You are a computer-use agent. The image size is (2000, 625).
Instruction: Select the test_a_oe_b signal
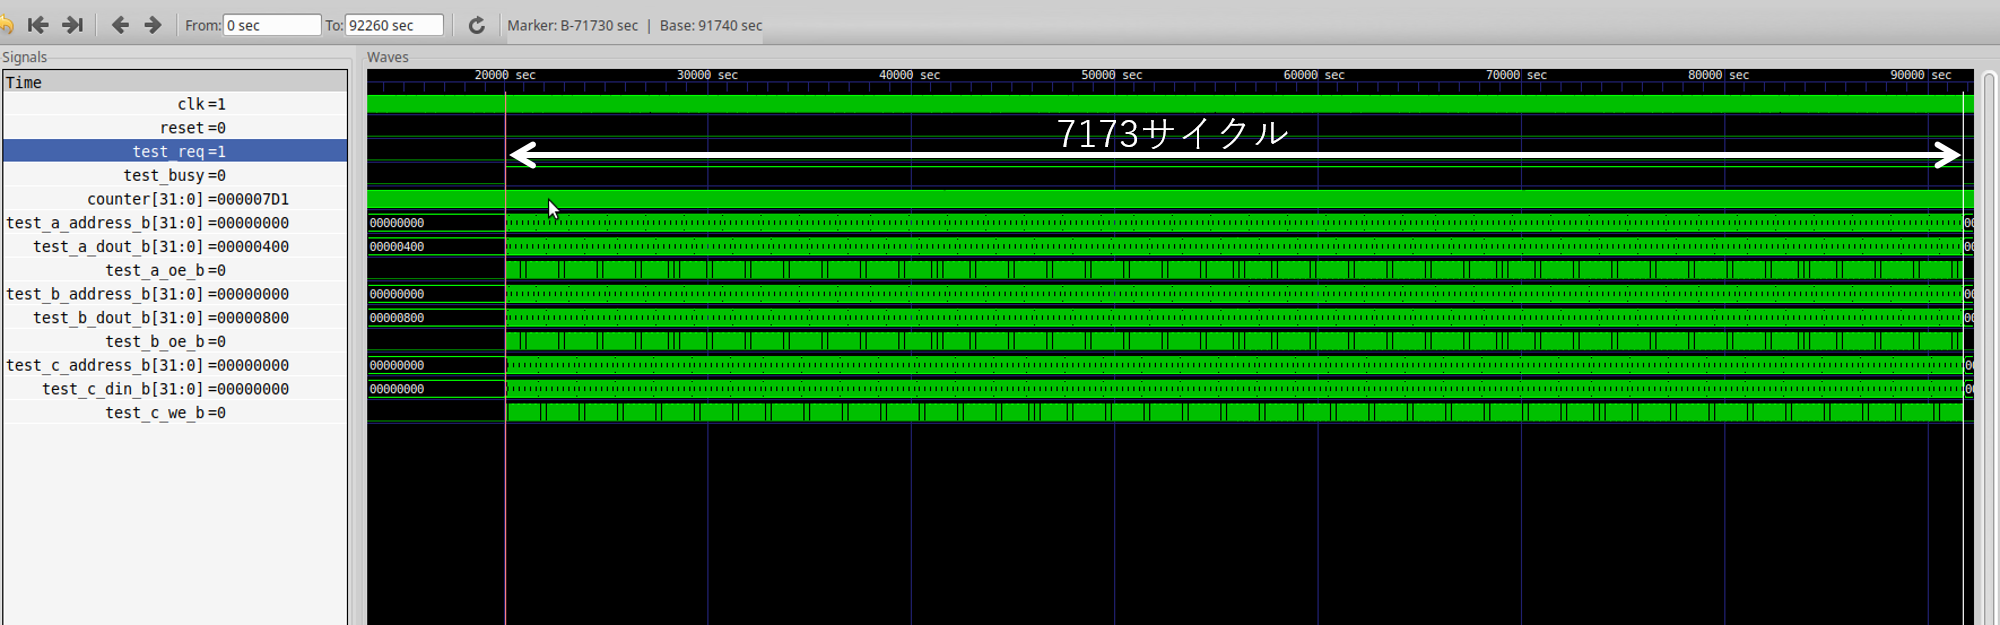point(165,270)
